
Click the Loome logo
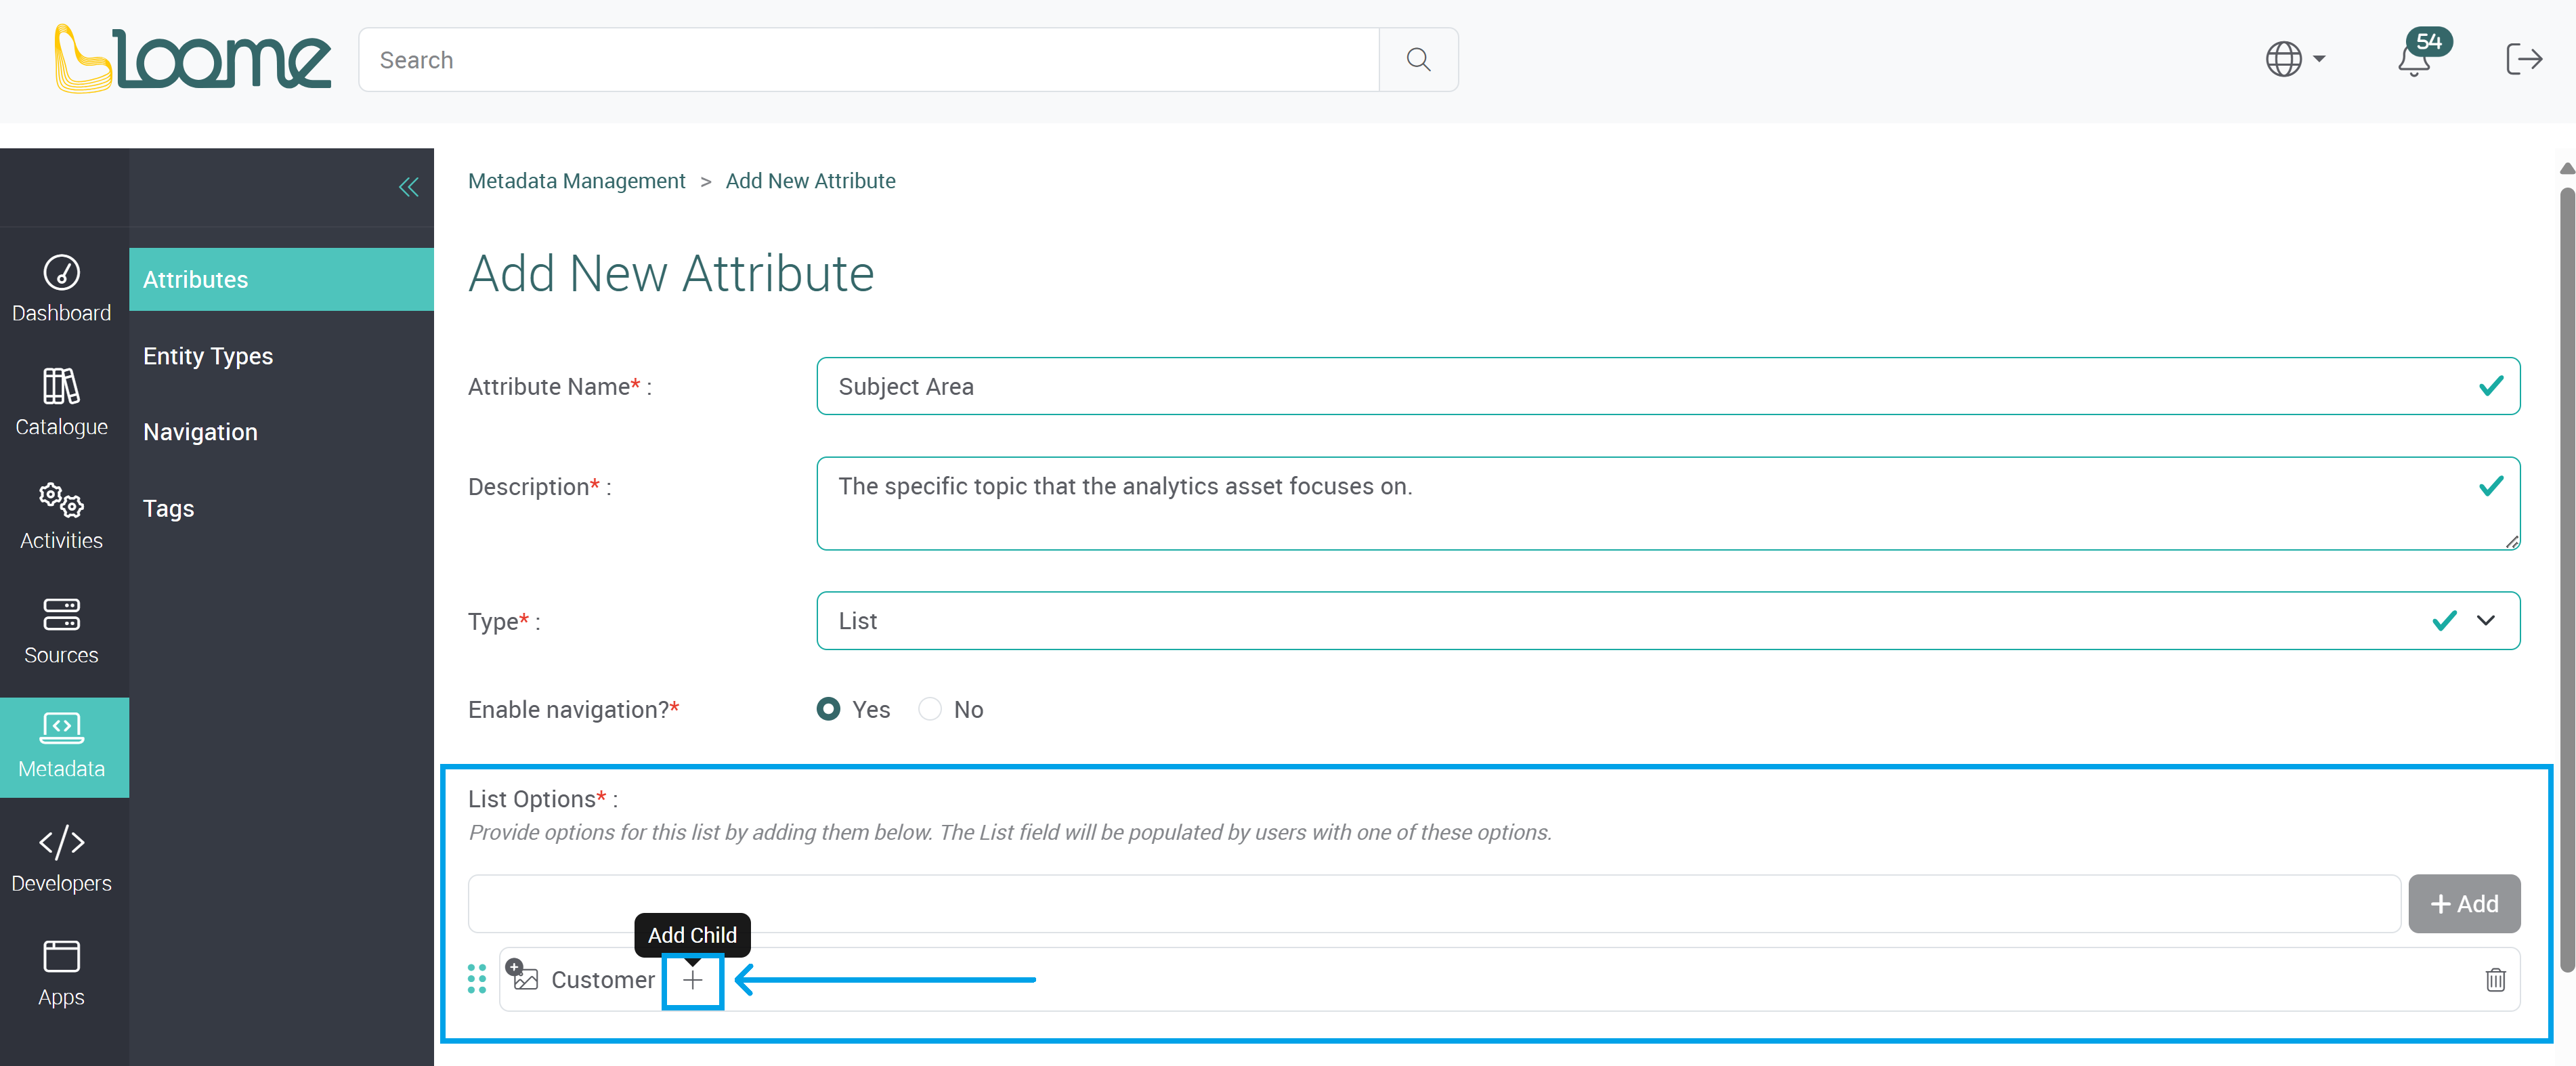point(192,59)
